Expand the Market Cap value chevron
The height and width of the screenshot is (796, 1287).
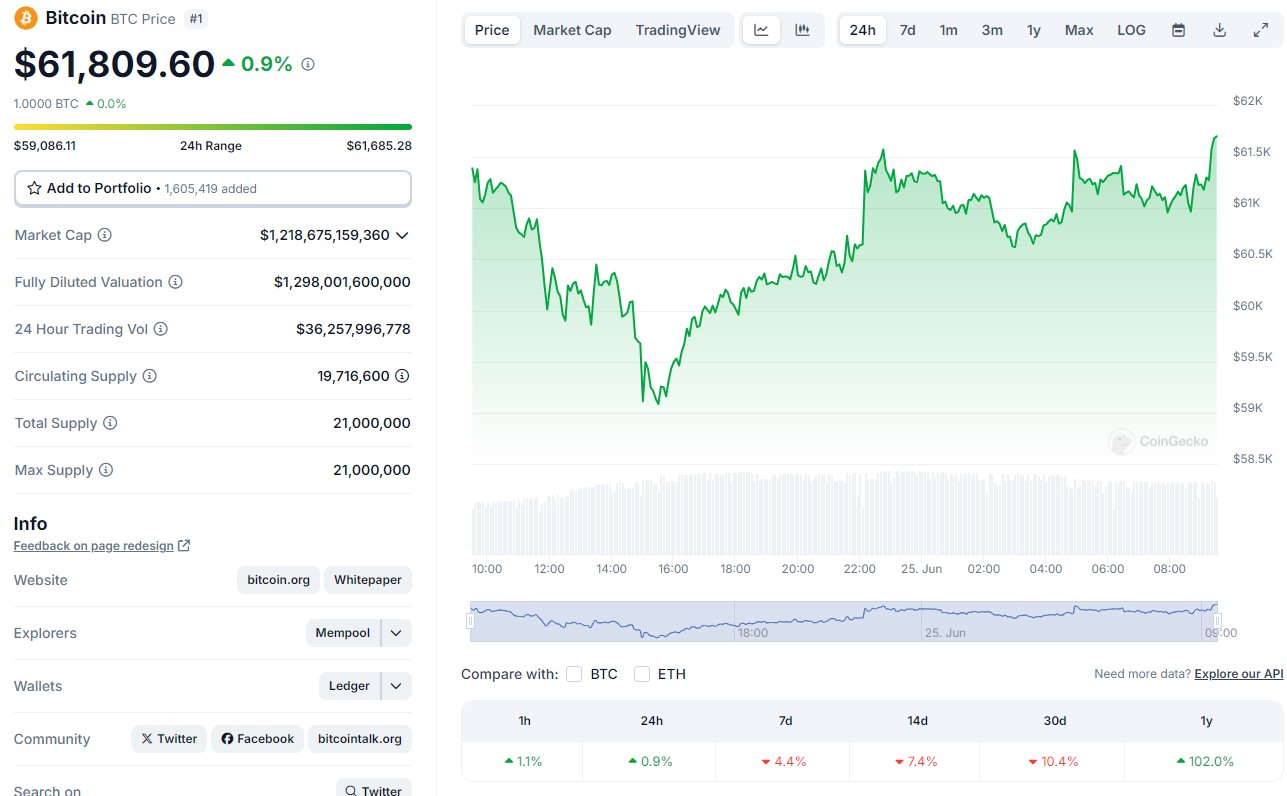[402, 235]
